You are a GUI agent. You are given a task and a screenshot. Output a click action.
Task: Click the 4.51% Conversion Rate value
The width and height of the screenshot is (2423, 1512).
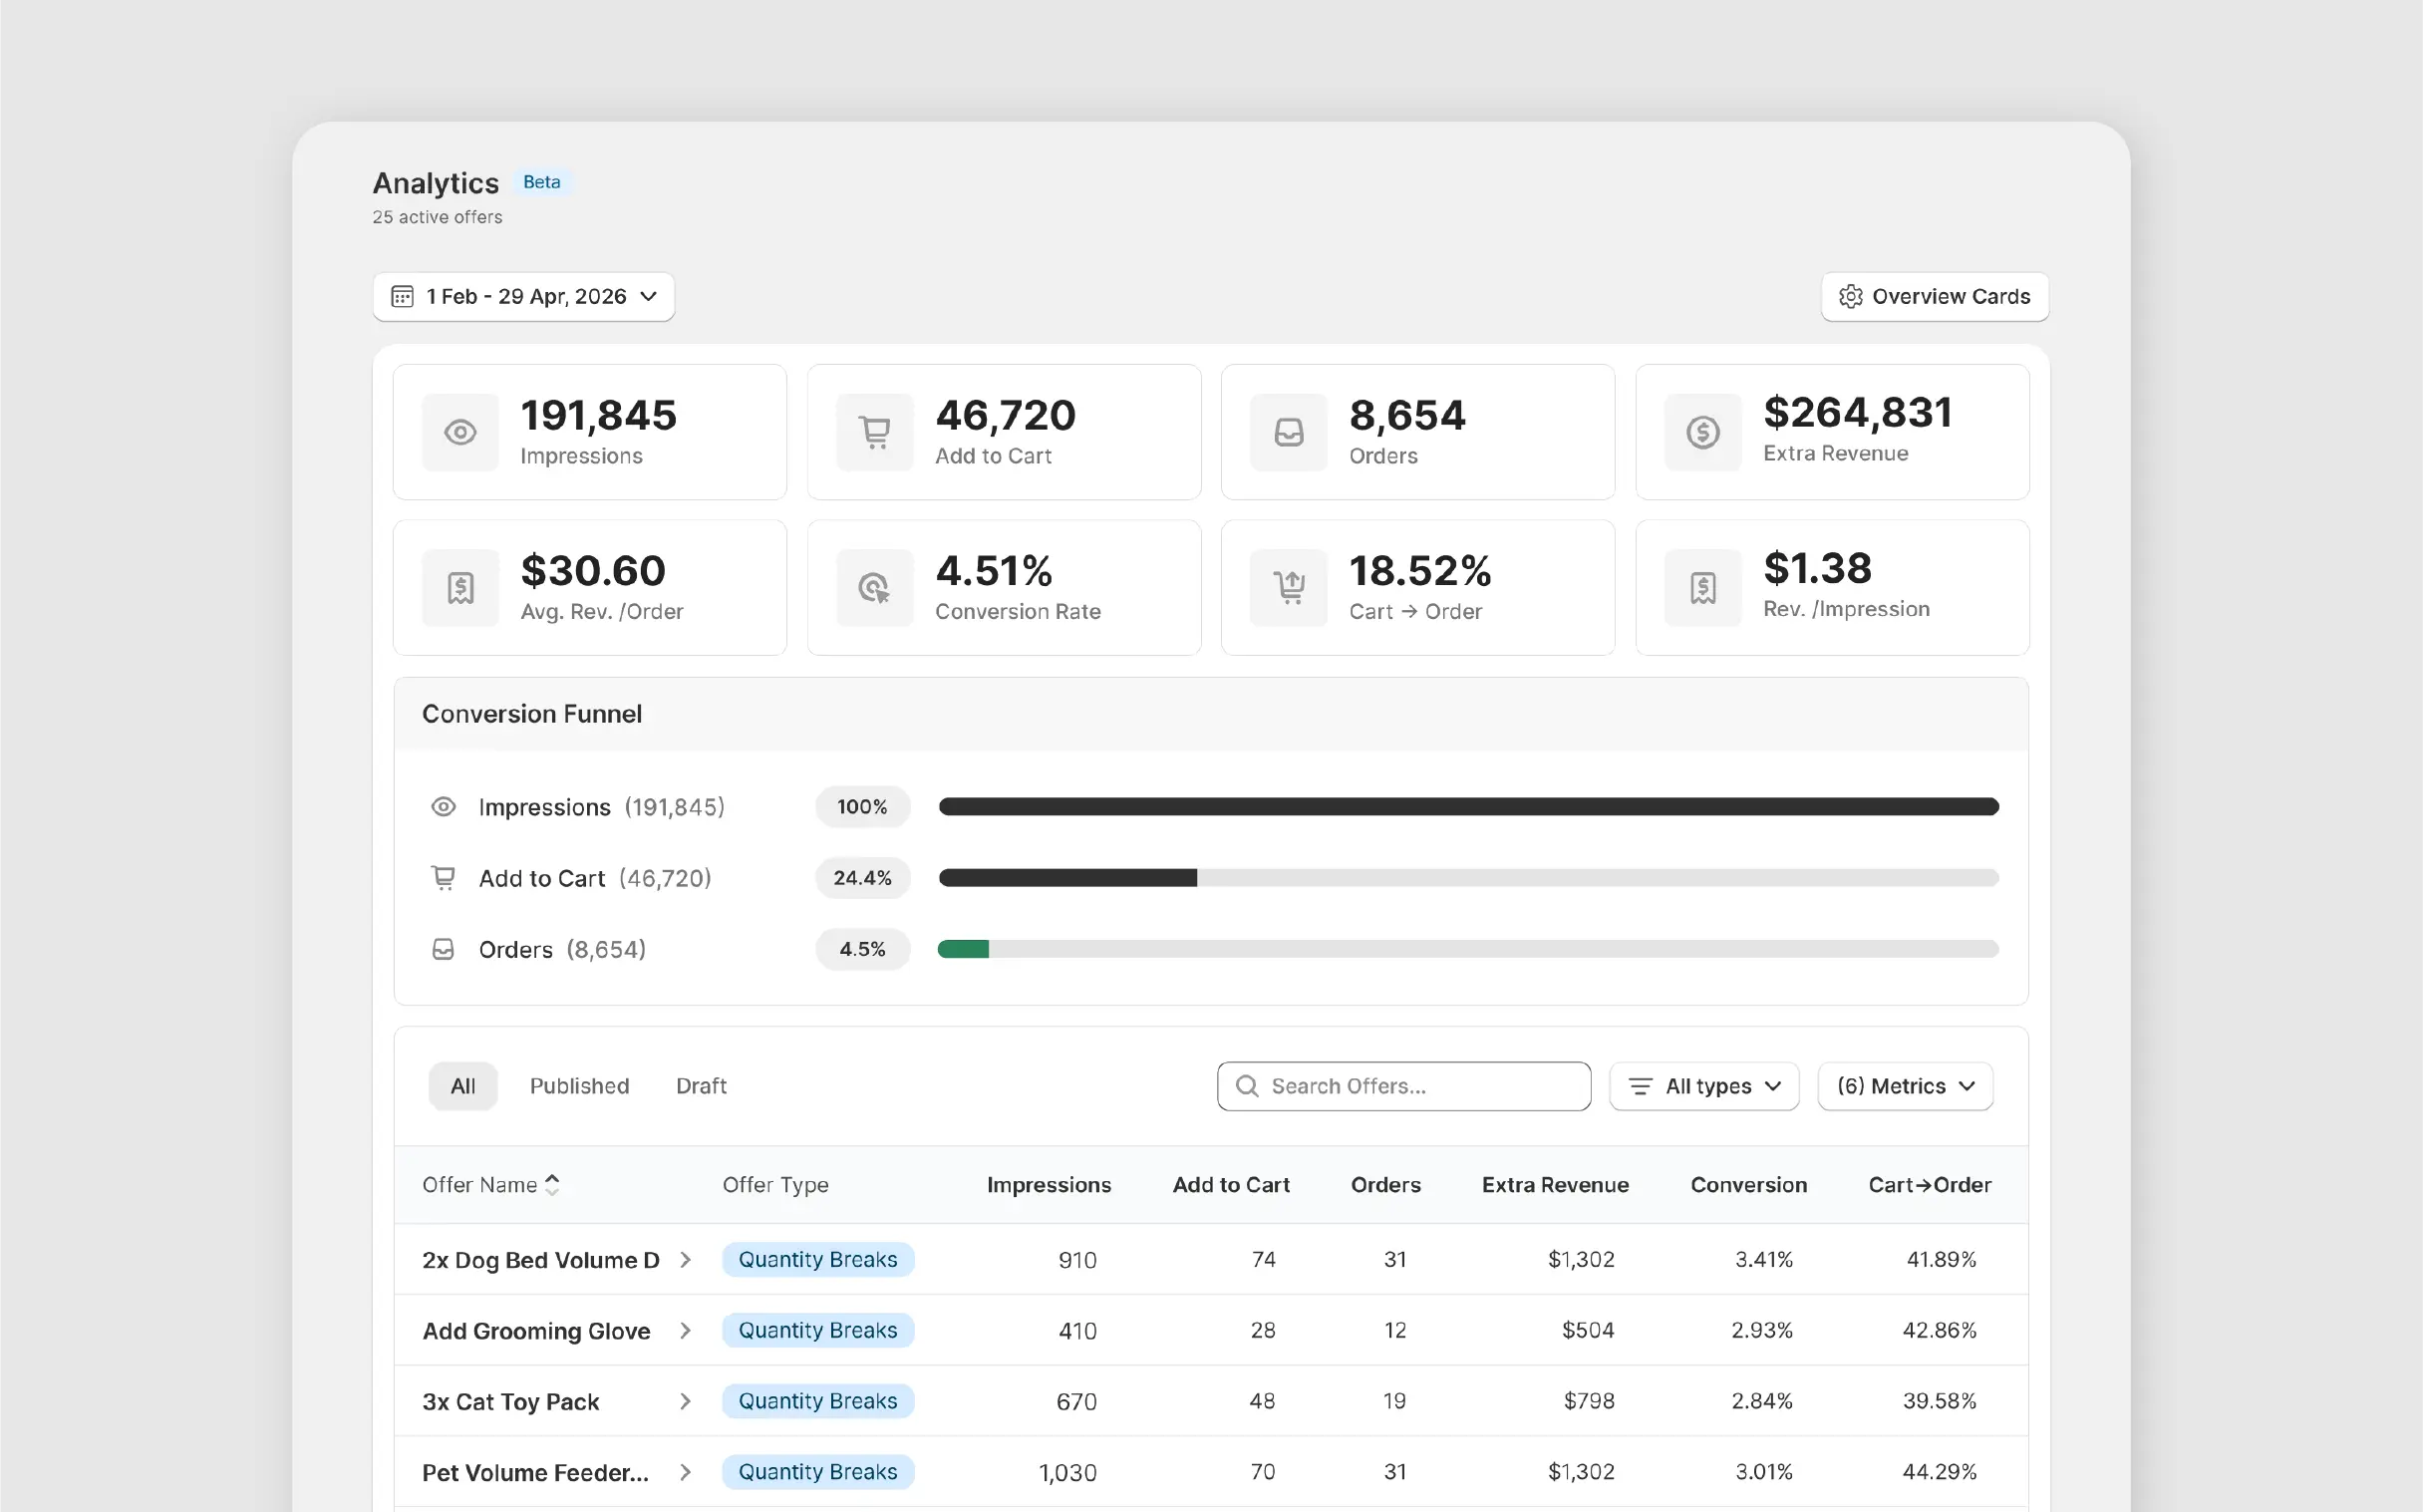[x=994, y=571]
